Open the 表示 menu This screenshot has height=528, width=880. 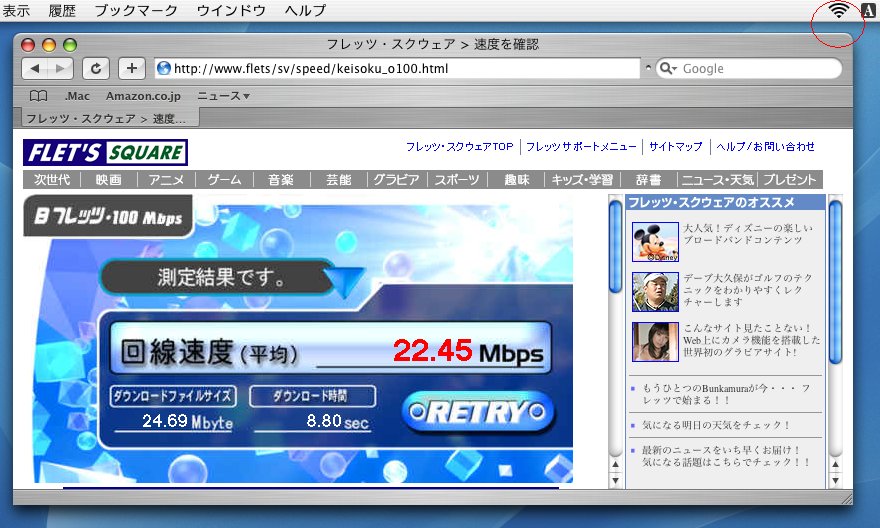coord(16,10)
